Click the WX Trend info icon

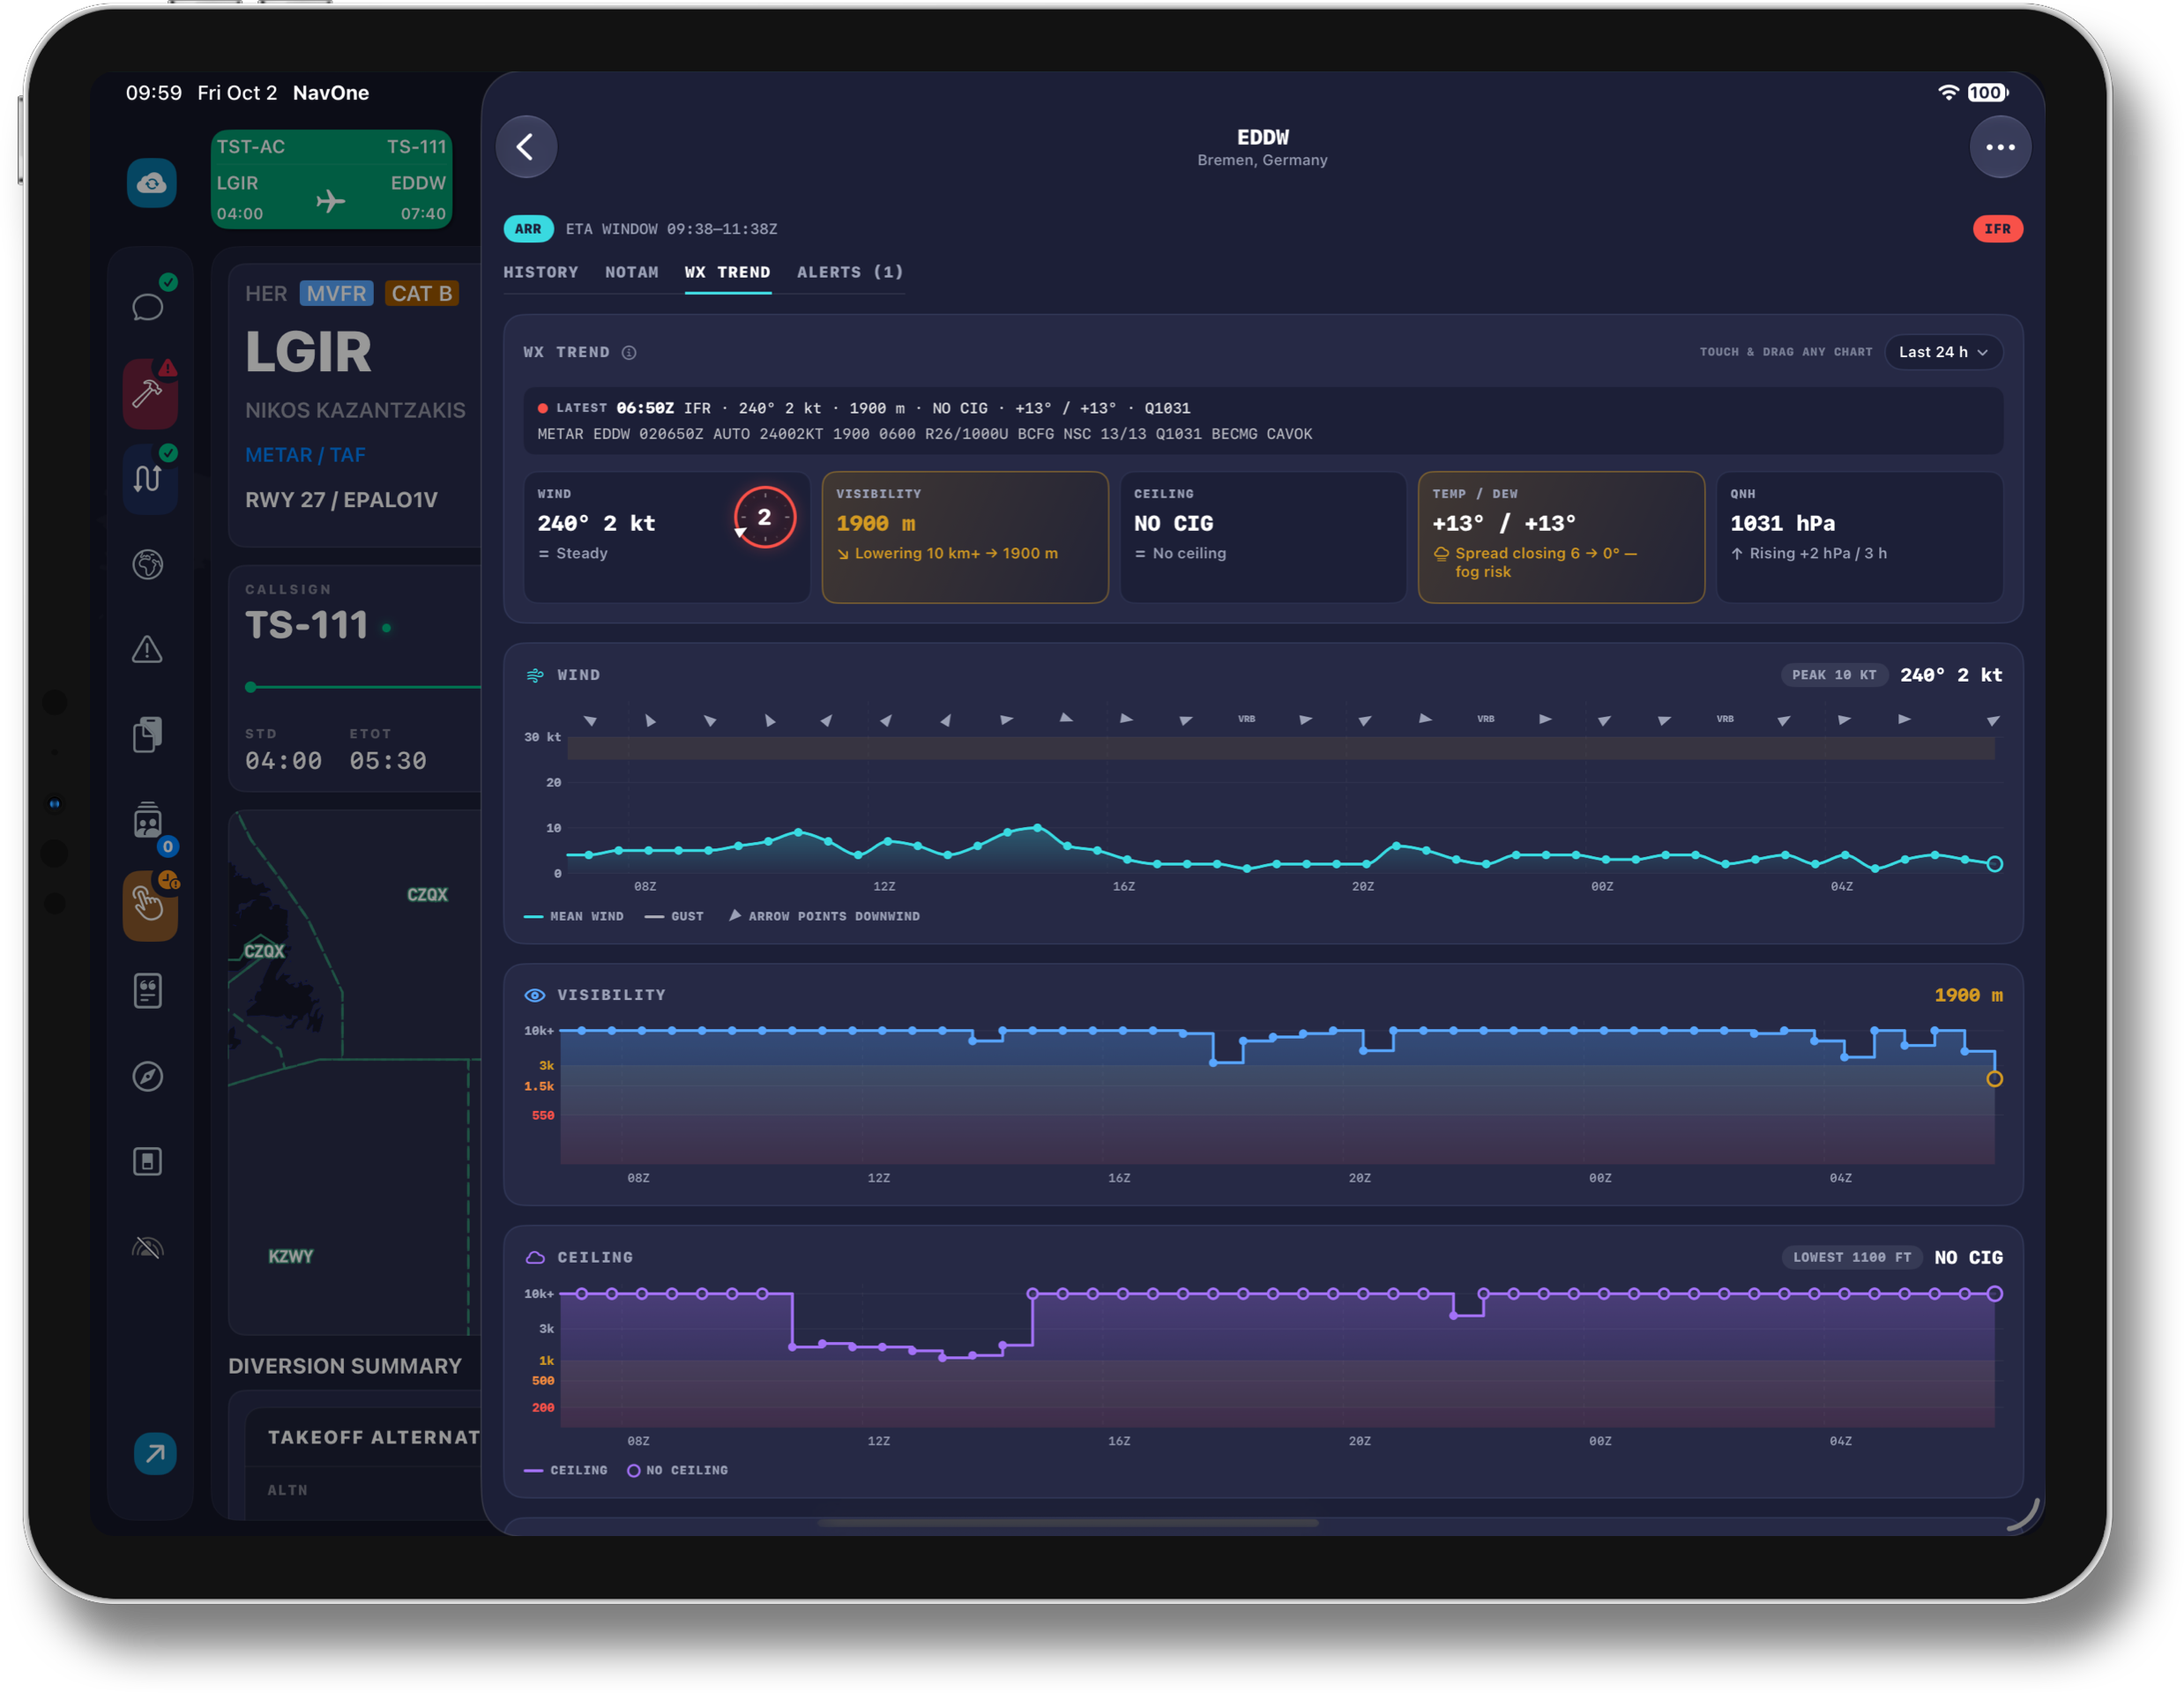629,352
